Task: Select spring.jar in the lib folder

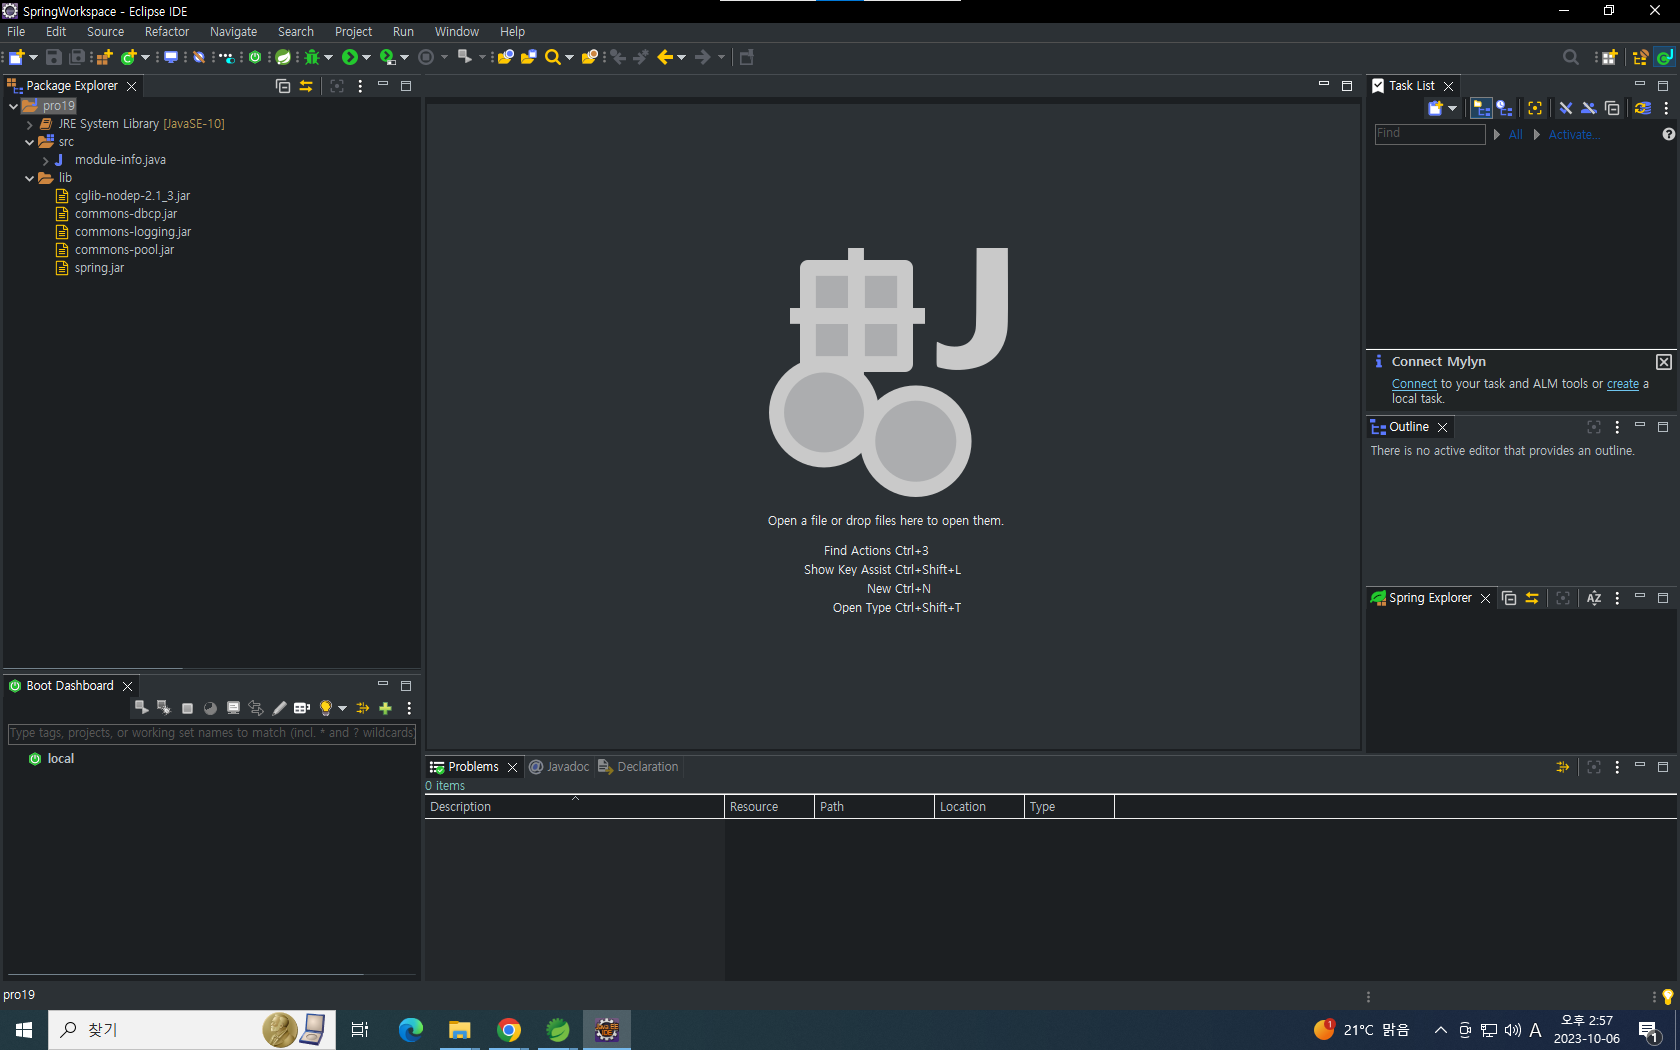Action: [x=99, y=268]
